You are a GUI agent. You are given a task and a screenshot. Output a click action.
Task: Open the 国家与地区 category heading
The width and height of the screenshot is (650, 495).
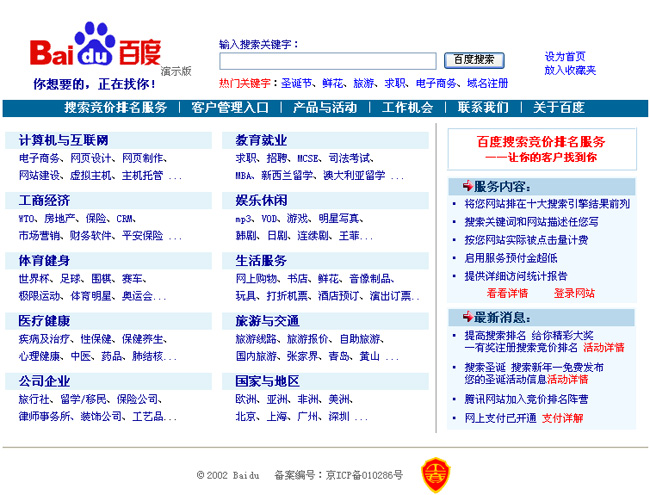267,381
